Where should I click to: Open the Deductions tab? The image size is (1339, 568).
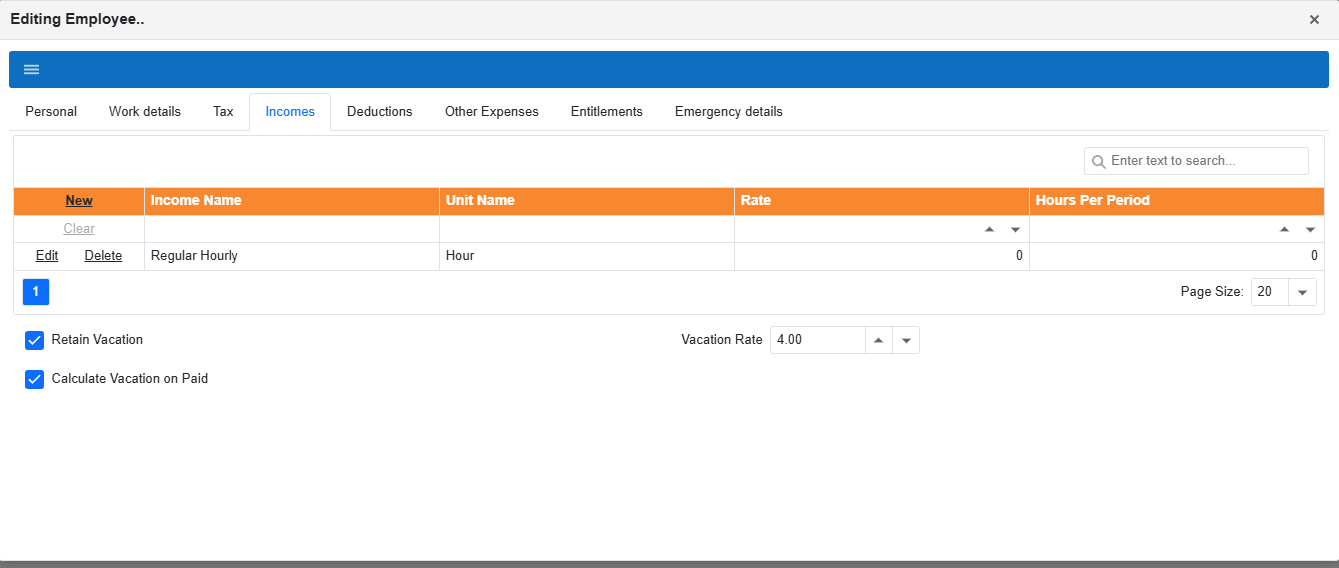[380, 112]
